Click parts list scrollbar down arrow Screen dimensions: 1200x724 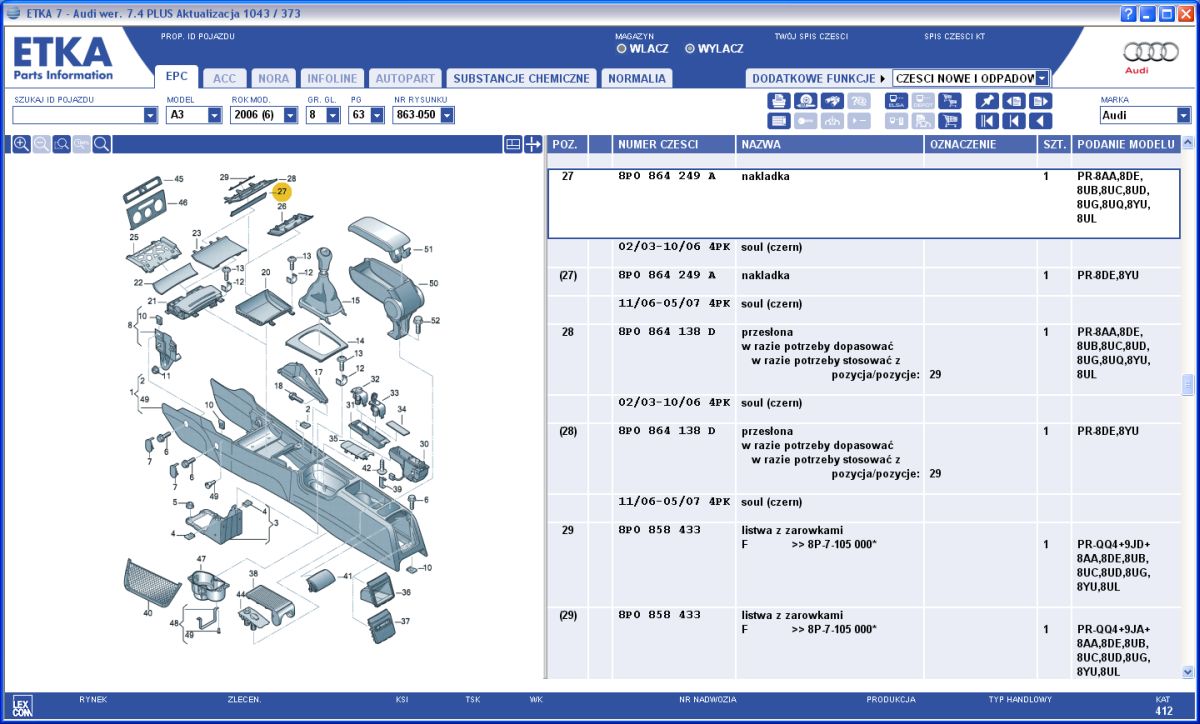pyautogui.click(x=1188, y=673)
